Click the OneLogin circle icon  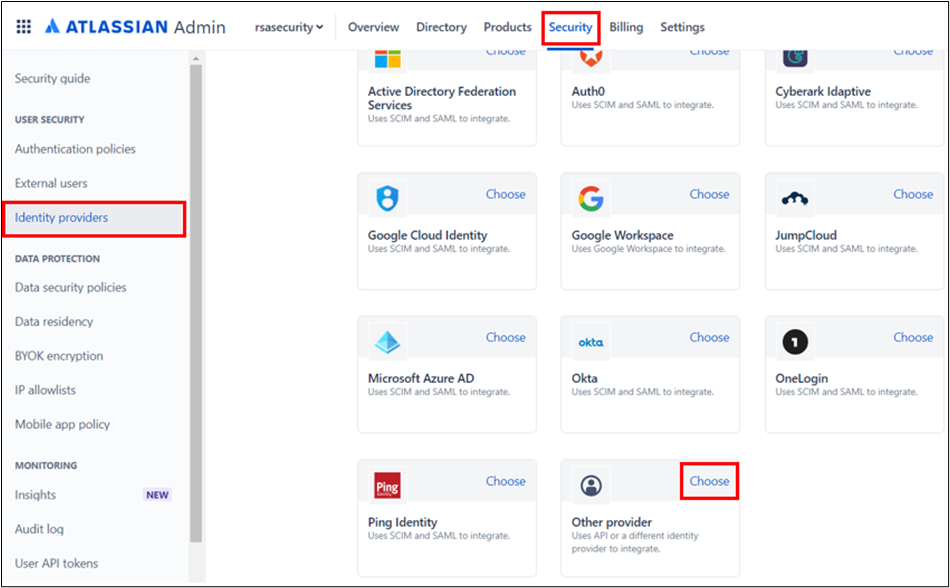point(795,342)
